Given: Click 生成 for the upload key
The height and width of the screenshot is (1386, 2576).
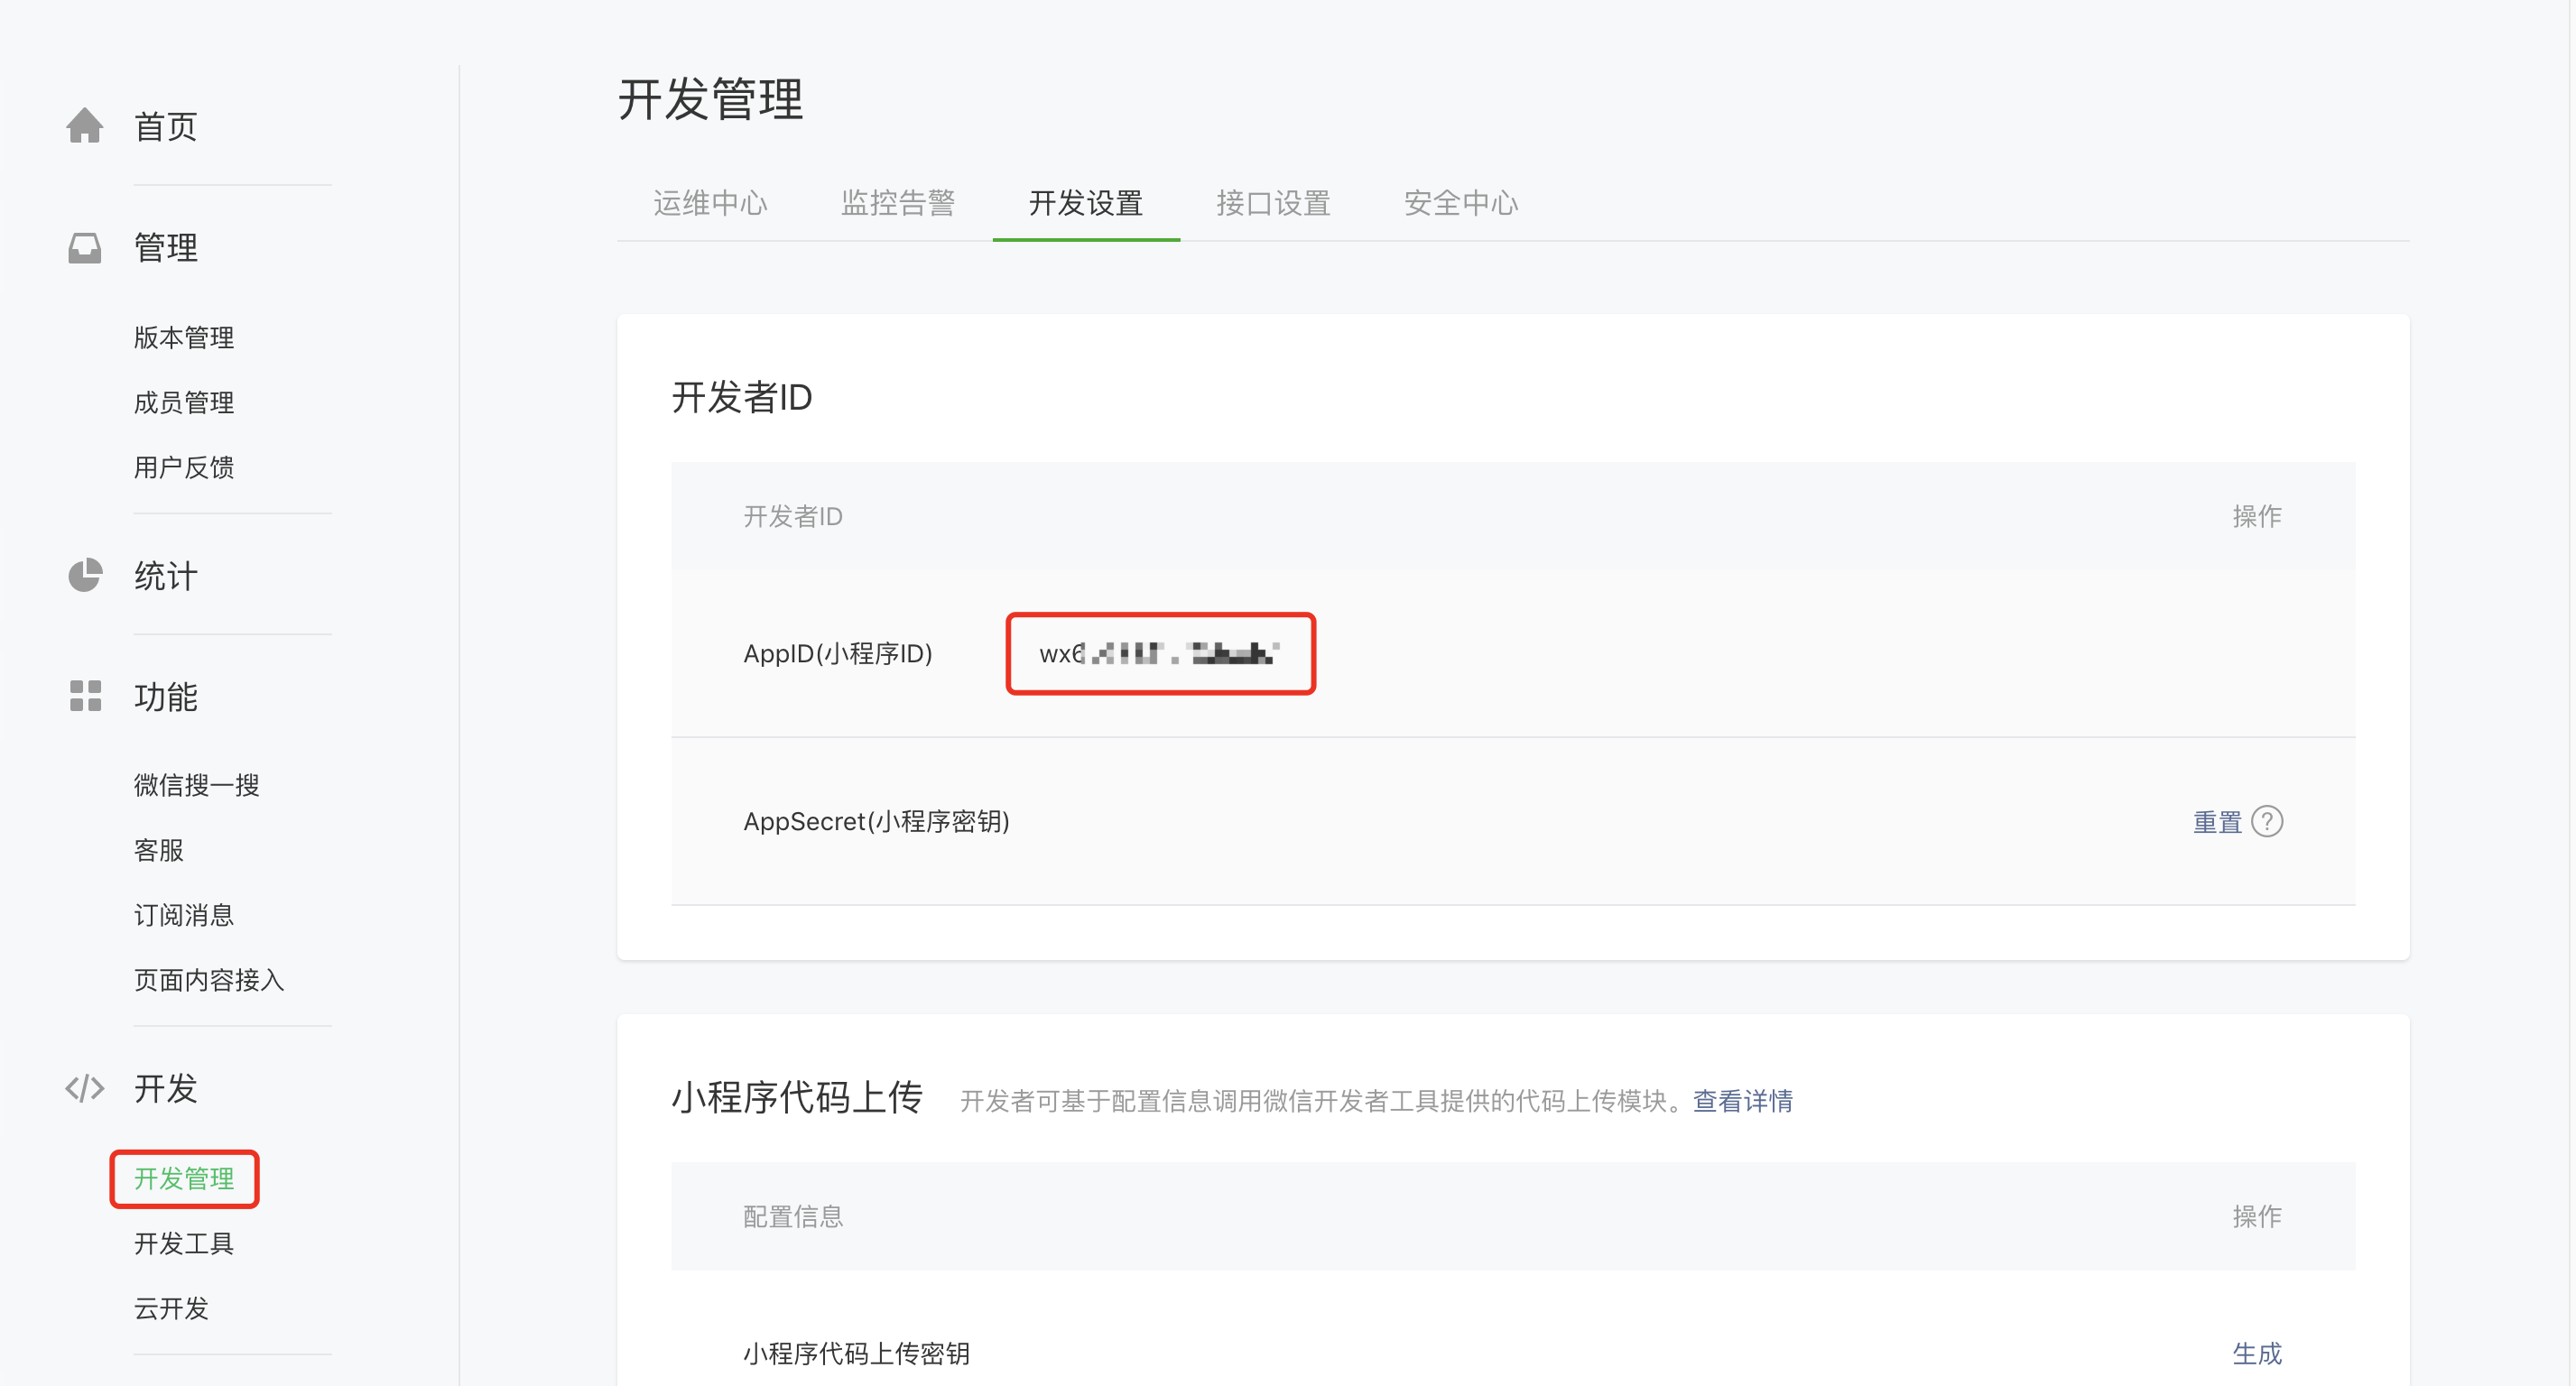Looking at the screenshot, I should [2257, 1354].
